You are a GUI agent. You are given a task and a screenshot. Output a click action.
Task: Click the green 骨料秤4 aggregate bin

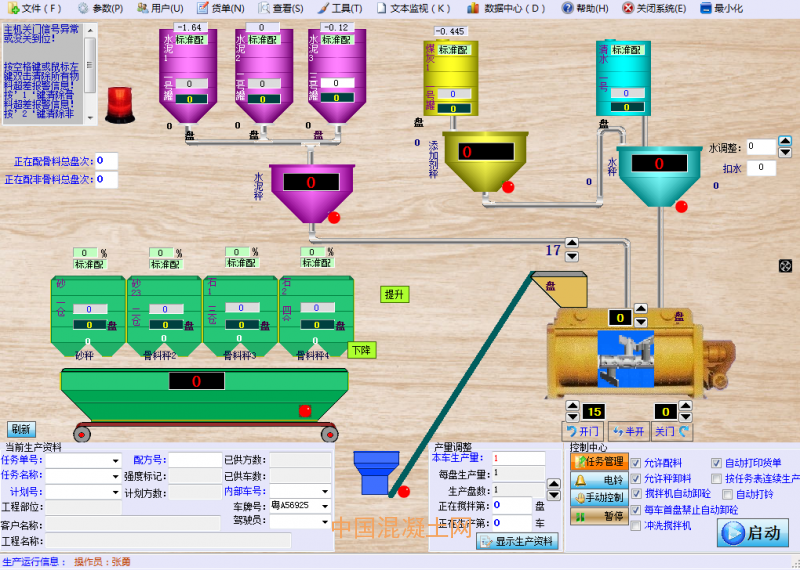pos(316,316)
